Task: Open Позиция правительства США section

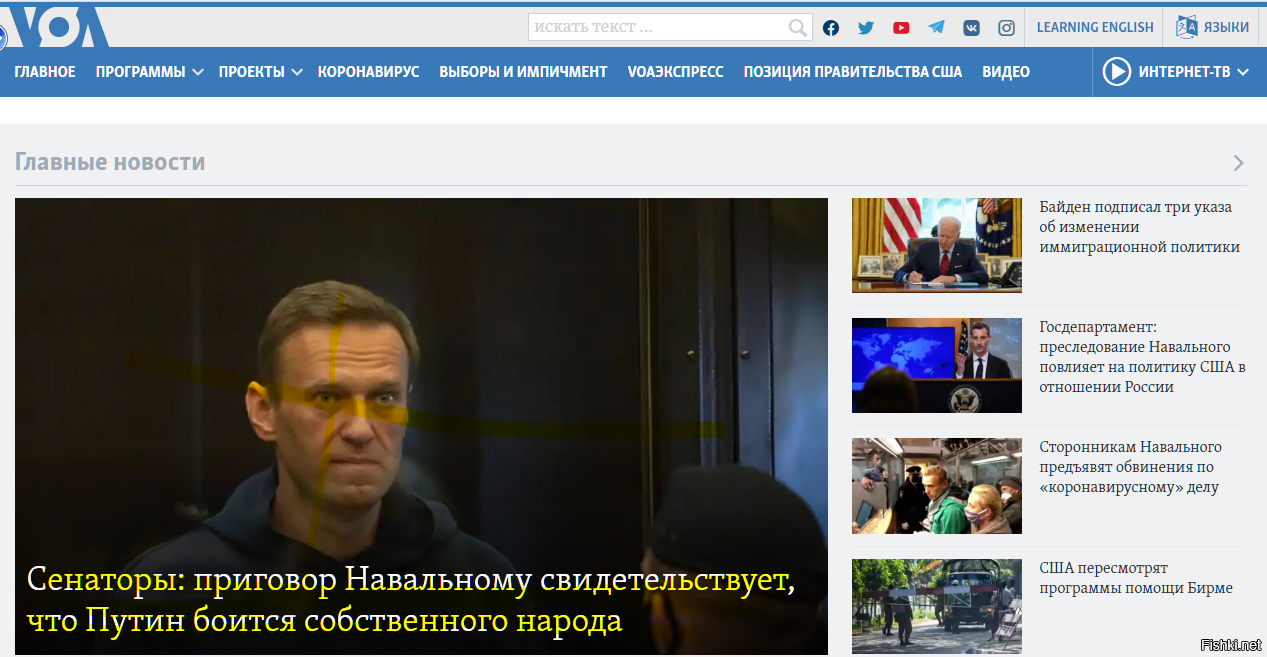Action: [853, 72]
